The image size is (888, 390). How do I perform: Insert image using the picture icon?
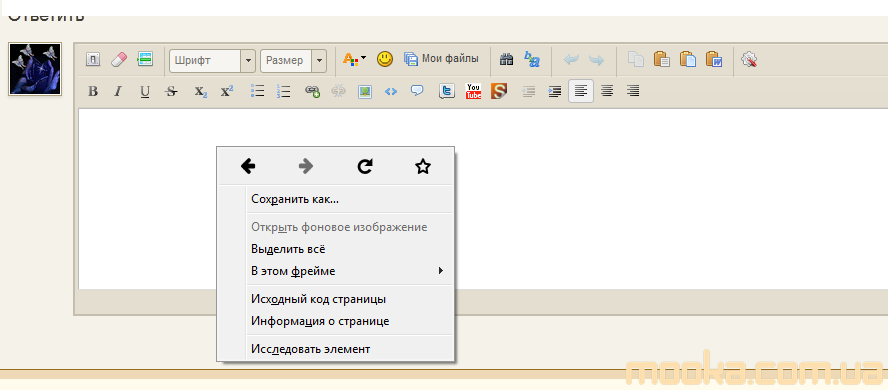[x=365, y=91]
